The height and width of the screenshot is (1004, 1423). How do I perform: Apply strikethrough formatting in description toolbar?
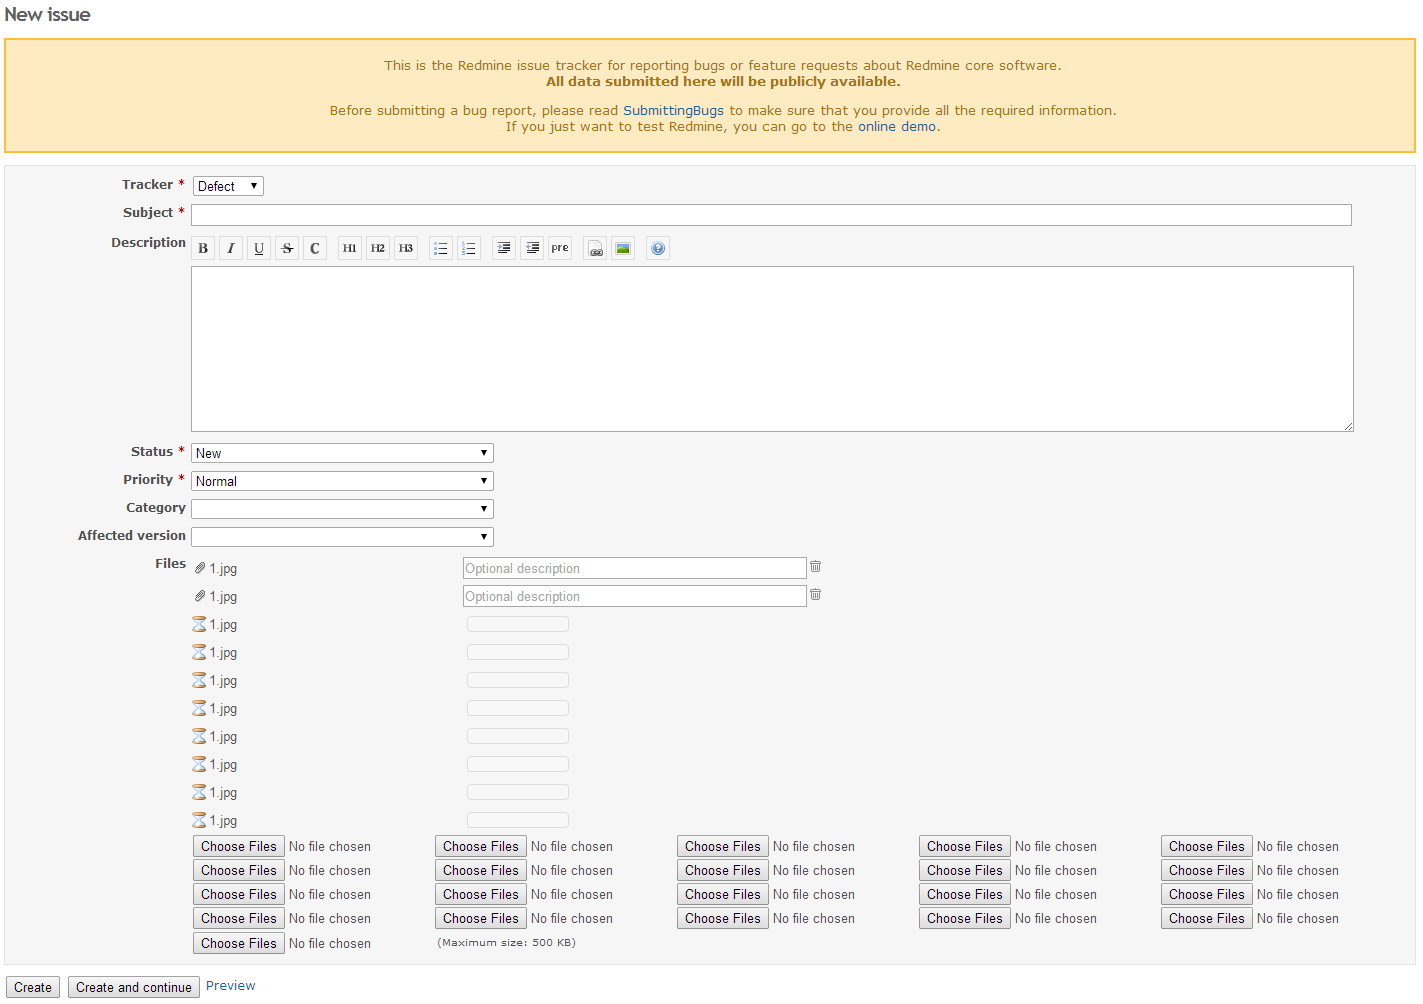(x=287, y=248)
